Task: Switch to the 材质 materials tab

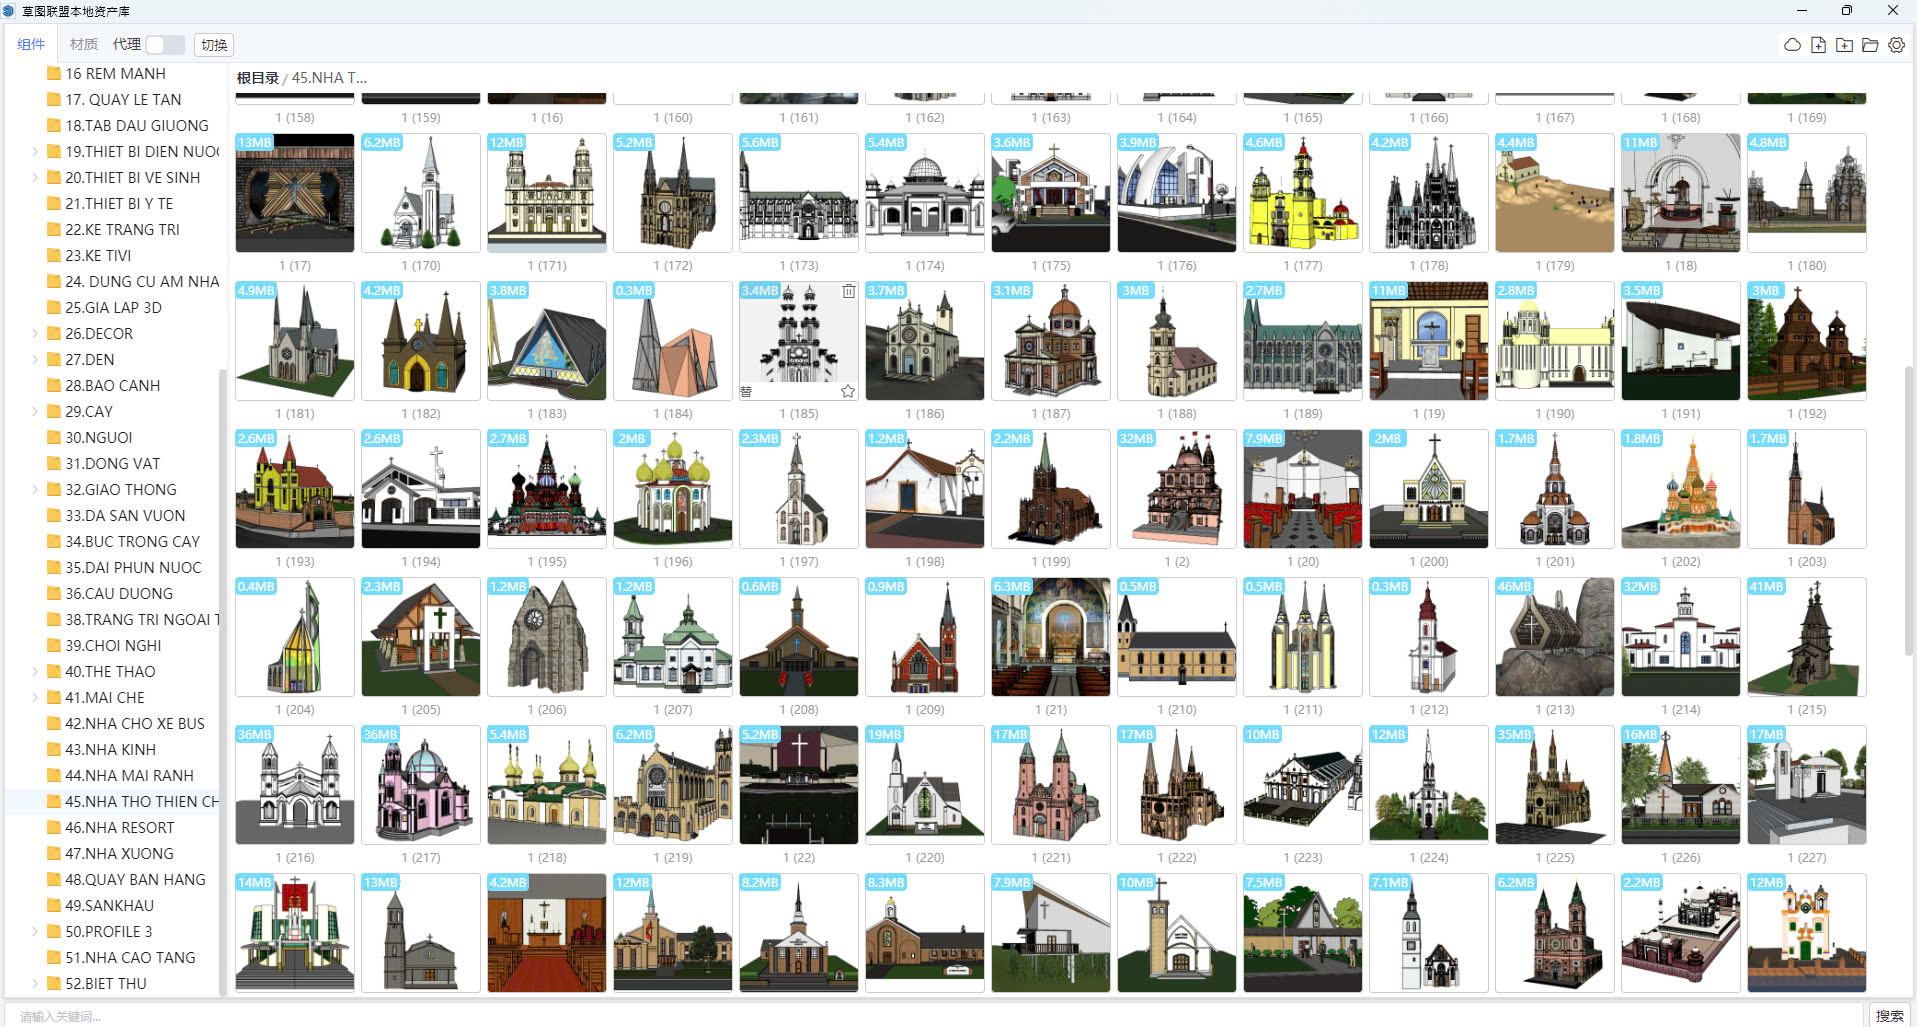Action: pyautogui.click(x=84, y=44)
